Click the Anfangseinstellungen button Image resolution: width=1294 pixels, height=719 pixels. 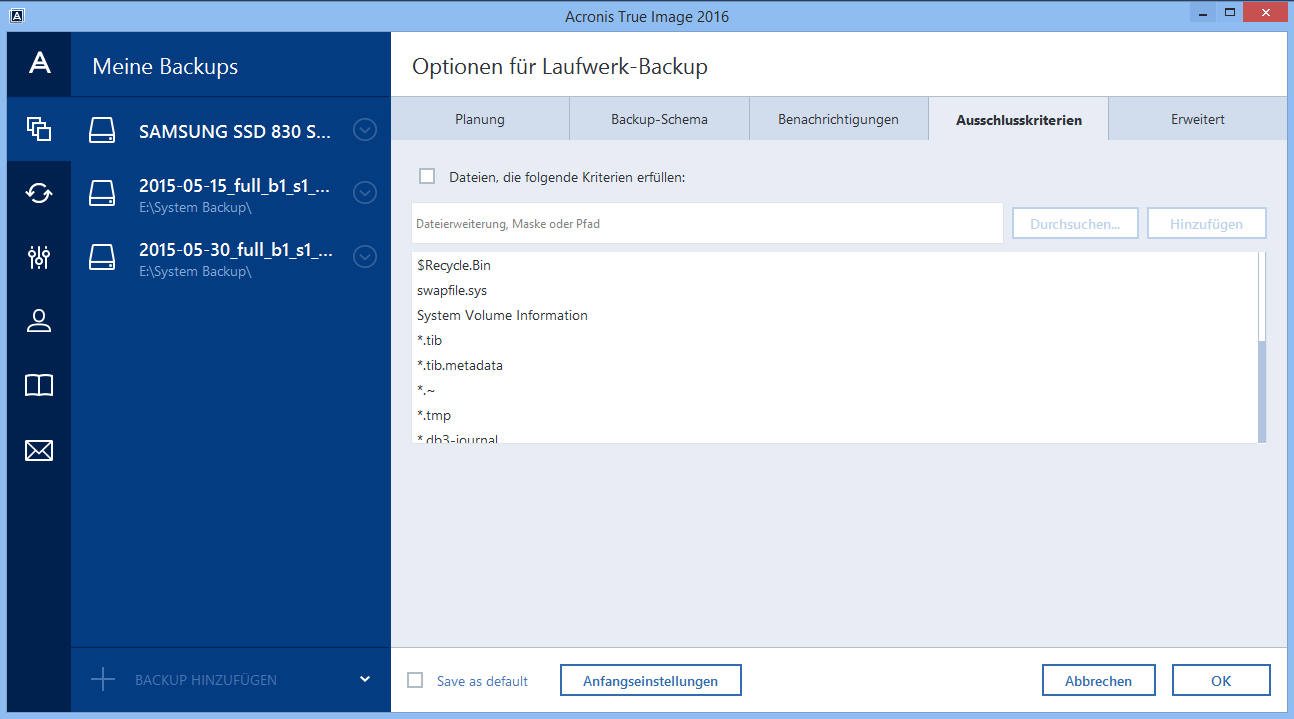(650, 681)
